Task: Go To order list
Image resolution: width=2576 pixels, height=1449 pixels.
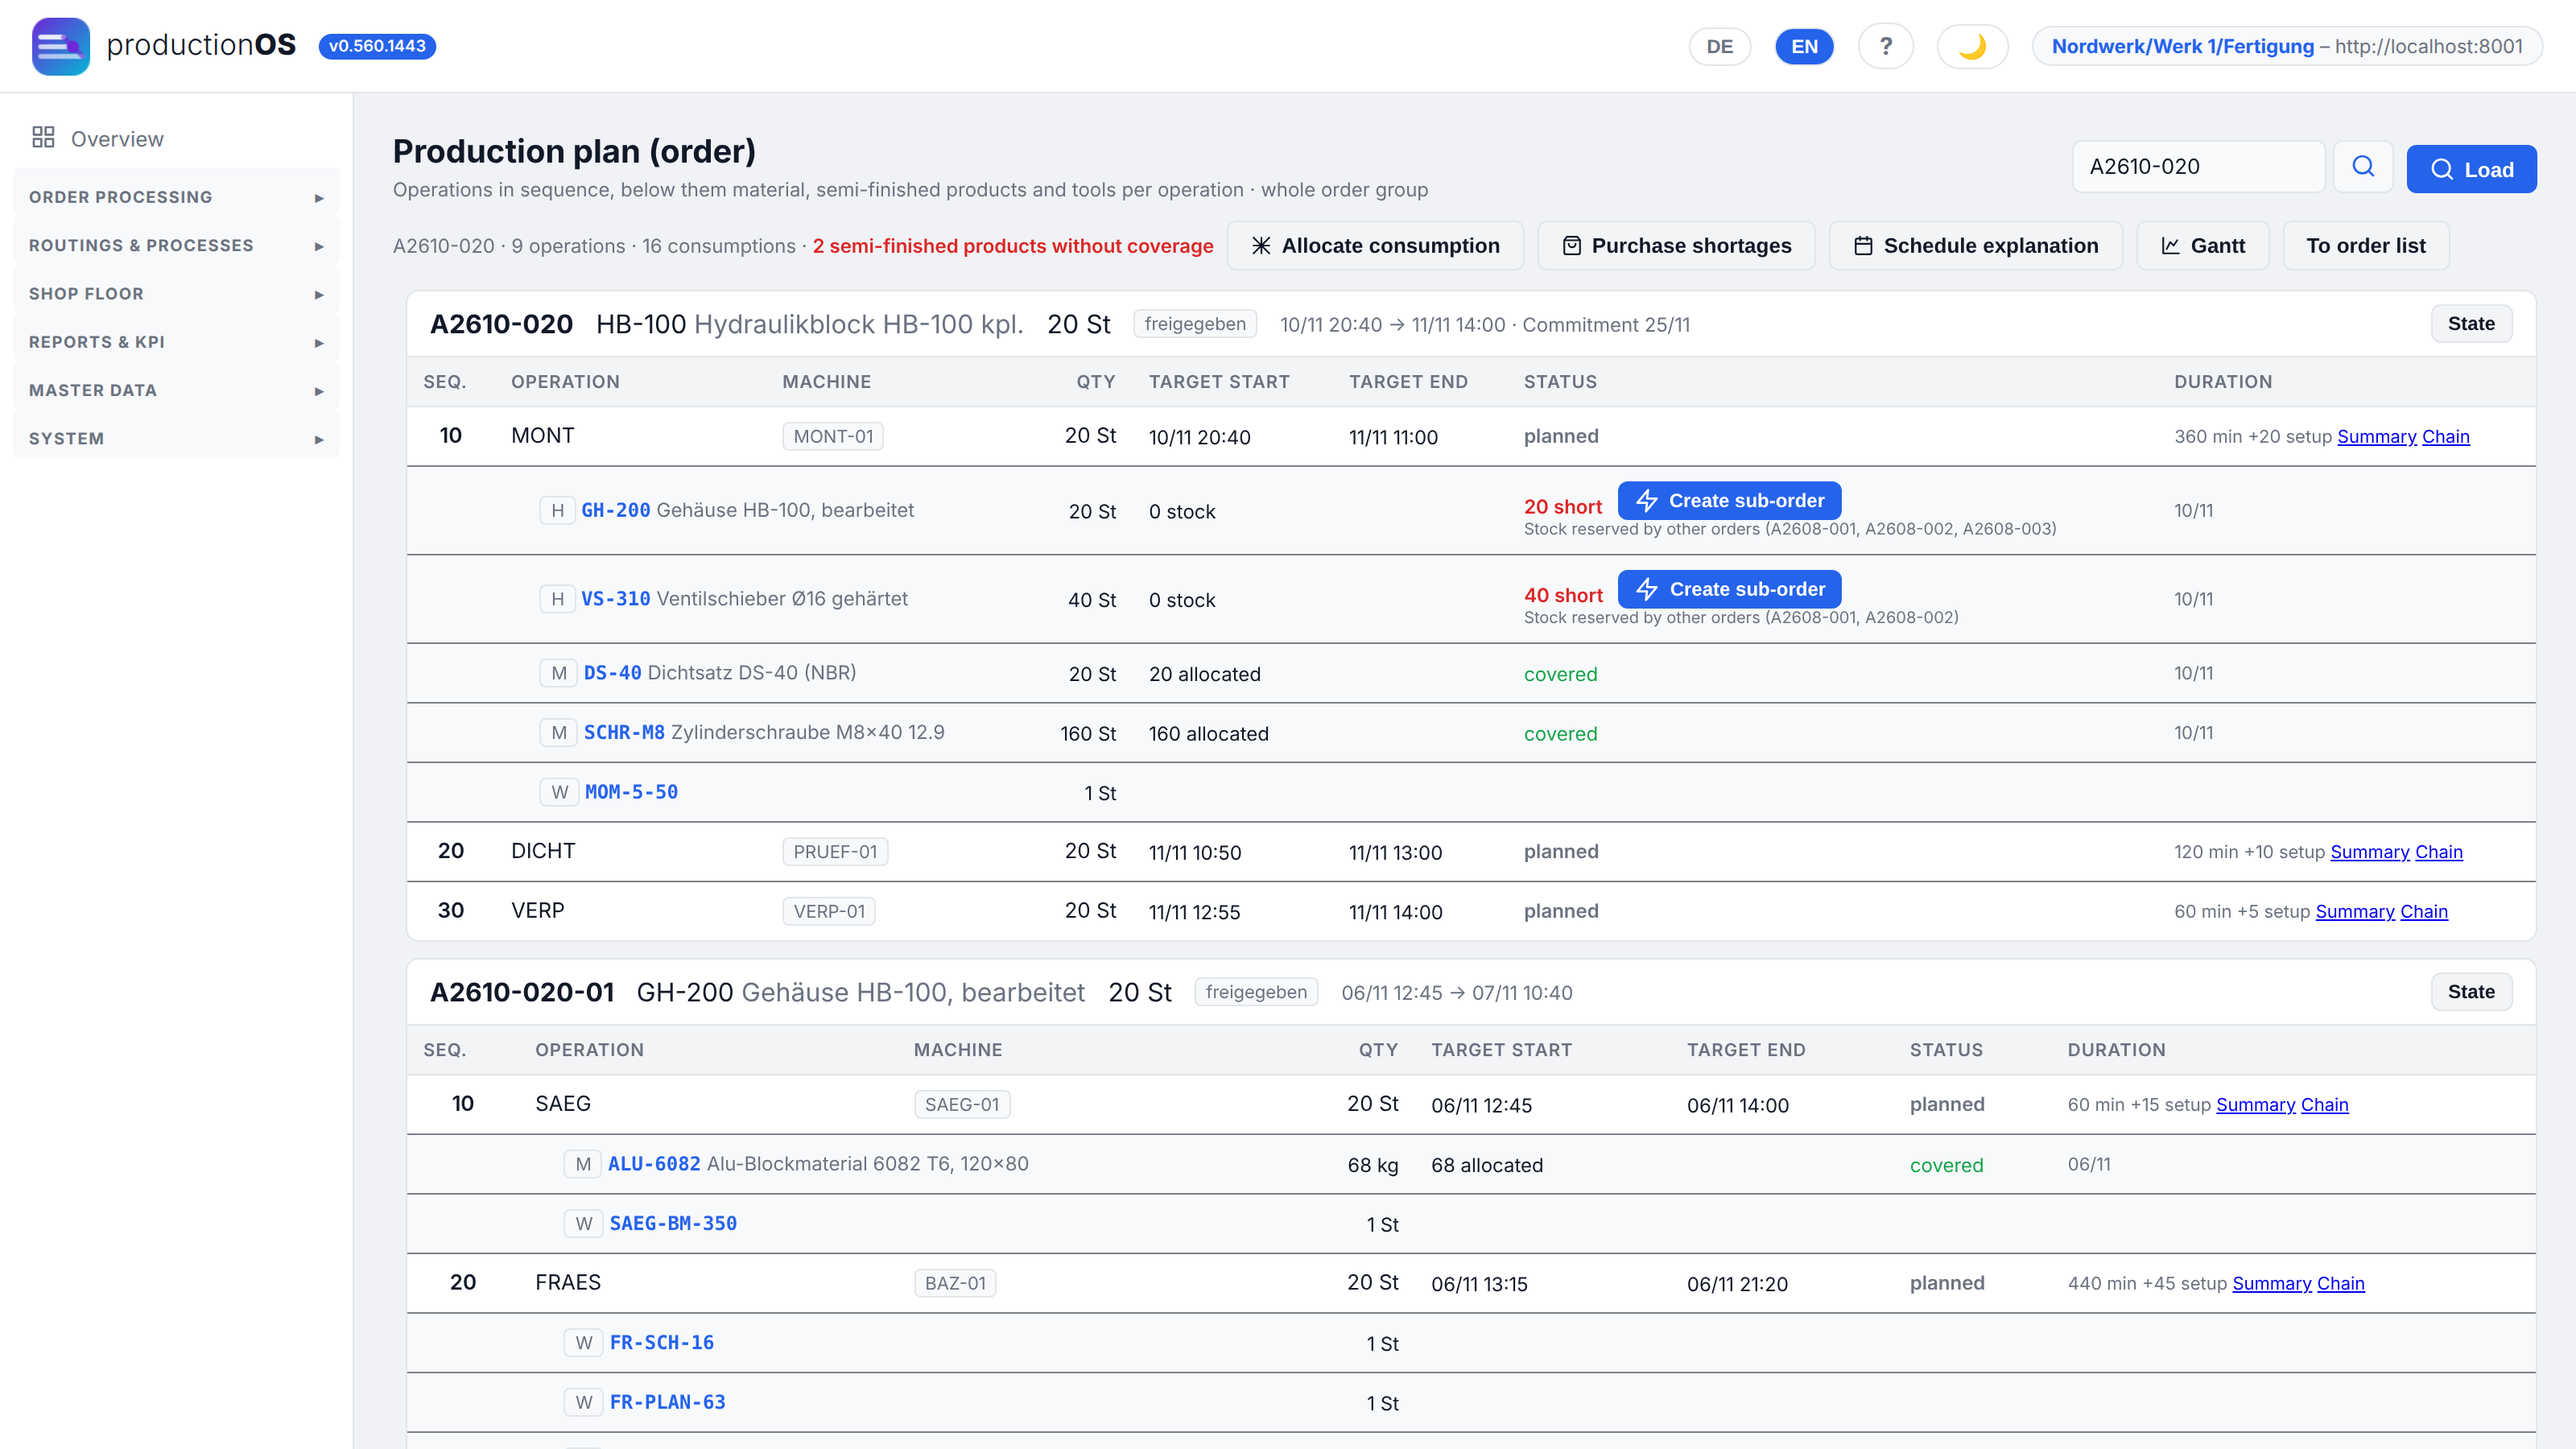Action: click(2366, 246)
